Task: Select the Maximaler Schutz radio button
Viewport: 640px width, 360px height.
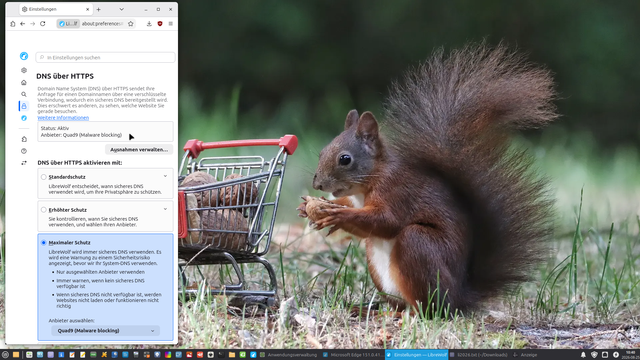Action: (x=43, y=242)
